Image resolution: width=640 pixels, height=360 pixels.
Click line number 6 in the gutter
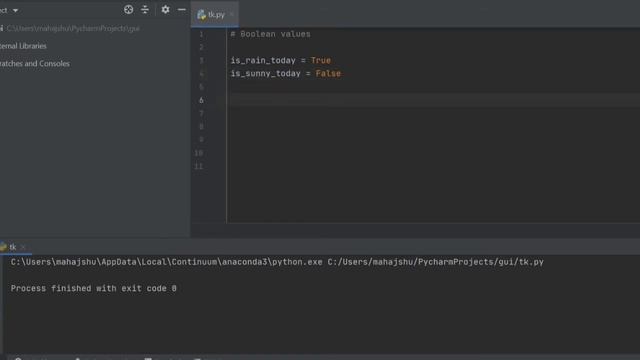click(x=201, y=100)
